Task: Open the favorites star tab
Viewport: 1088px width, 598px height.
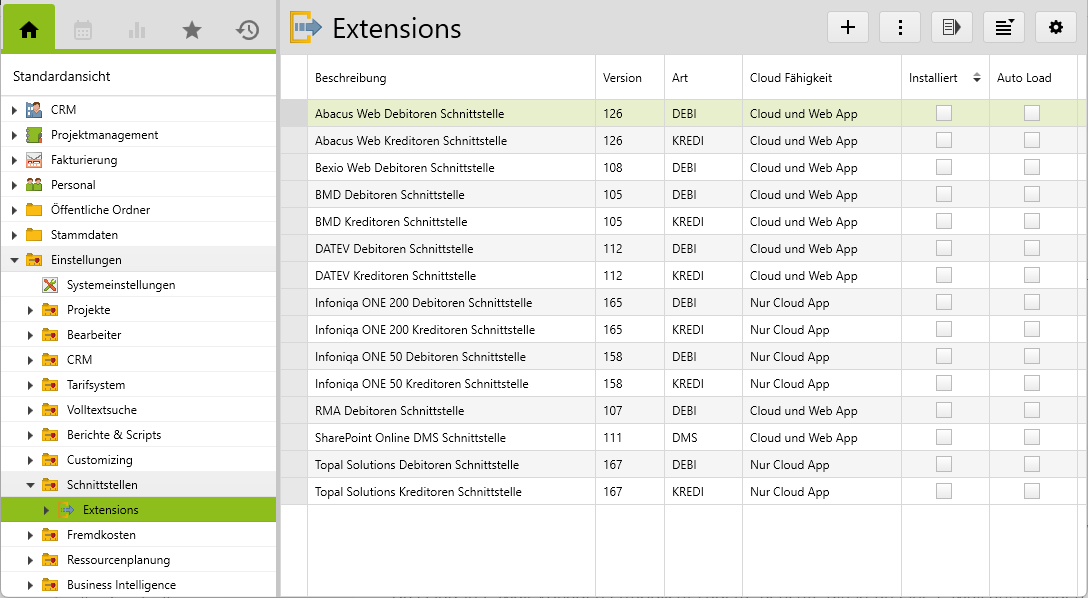Action: pyautogui.click(x=192, y=30)
